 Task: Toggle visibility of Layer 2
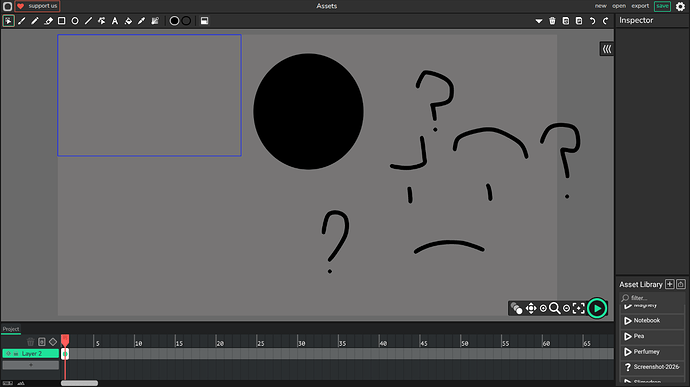pos(8,354)
